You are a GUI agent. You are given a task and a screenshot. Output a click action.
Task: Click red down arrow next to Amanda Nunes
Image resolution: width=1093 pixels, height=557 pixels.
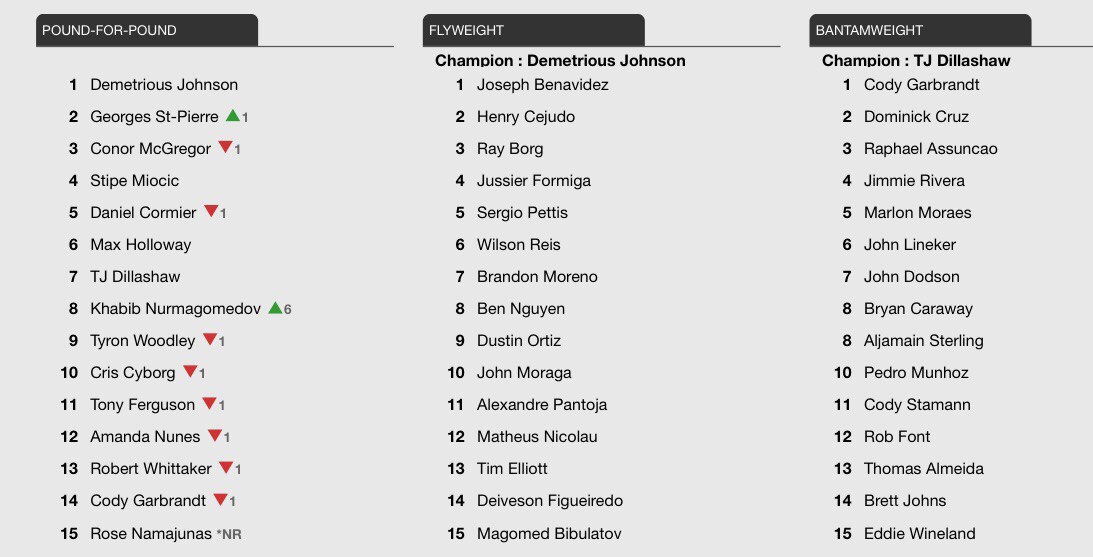215,436
